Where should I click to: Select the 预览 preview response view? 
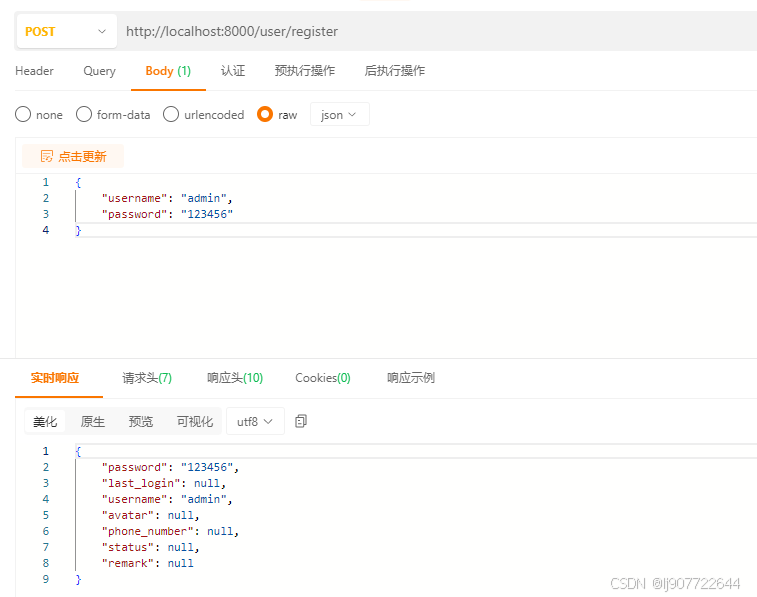tap(141, 421)
